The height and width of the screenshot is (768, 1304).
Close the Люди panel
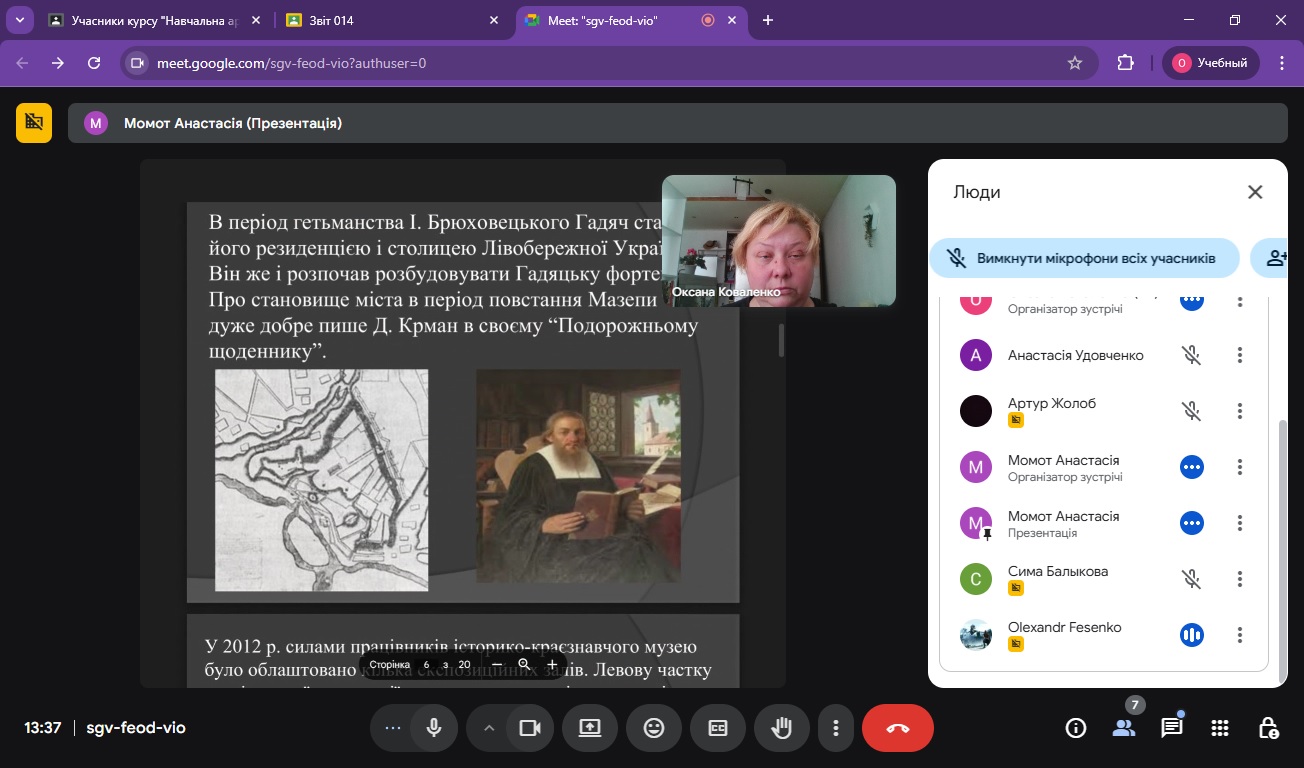1255,192
